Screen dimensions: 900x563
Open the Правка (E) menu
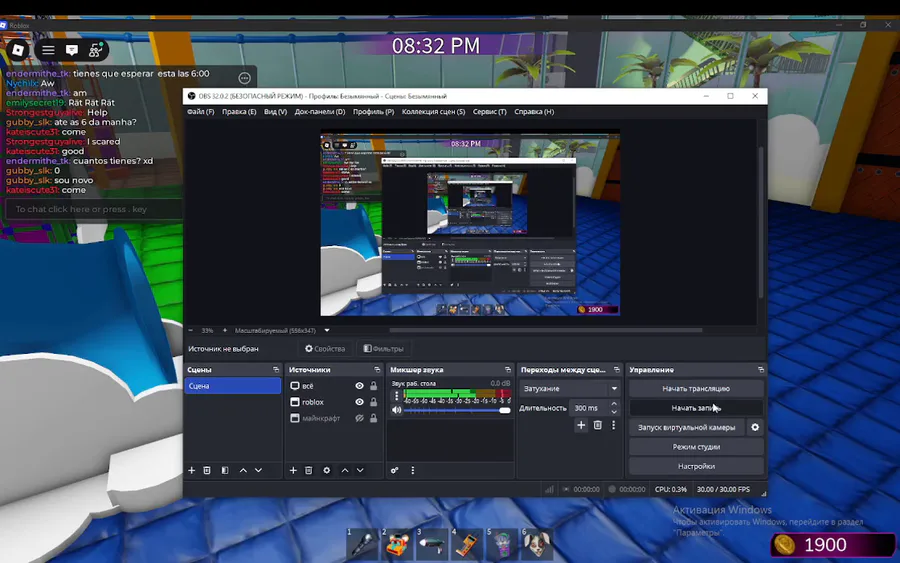point(239,112)
